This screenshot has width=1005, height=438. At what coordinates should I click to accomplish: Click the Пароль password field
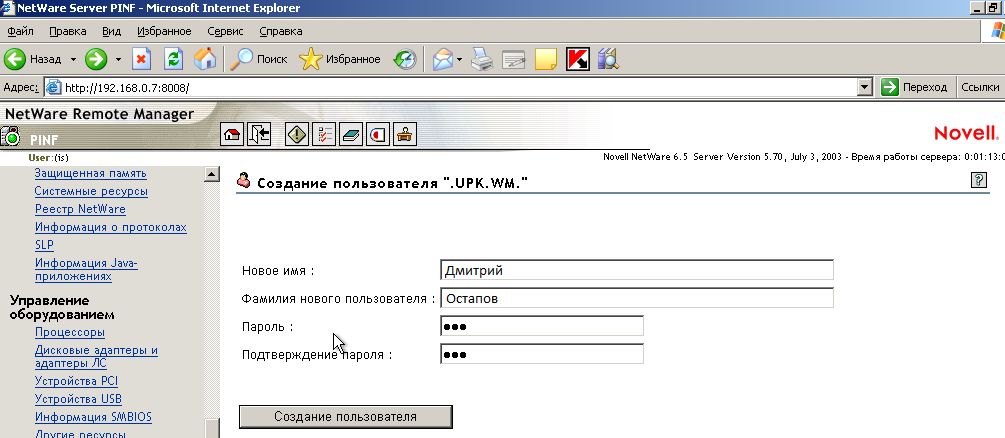pyautogui.click(x=542, y=326)
